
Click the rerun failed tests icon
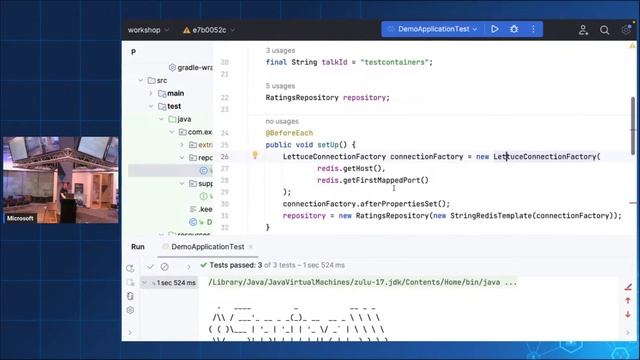[x=130, y=282]
